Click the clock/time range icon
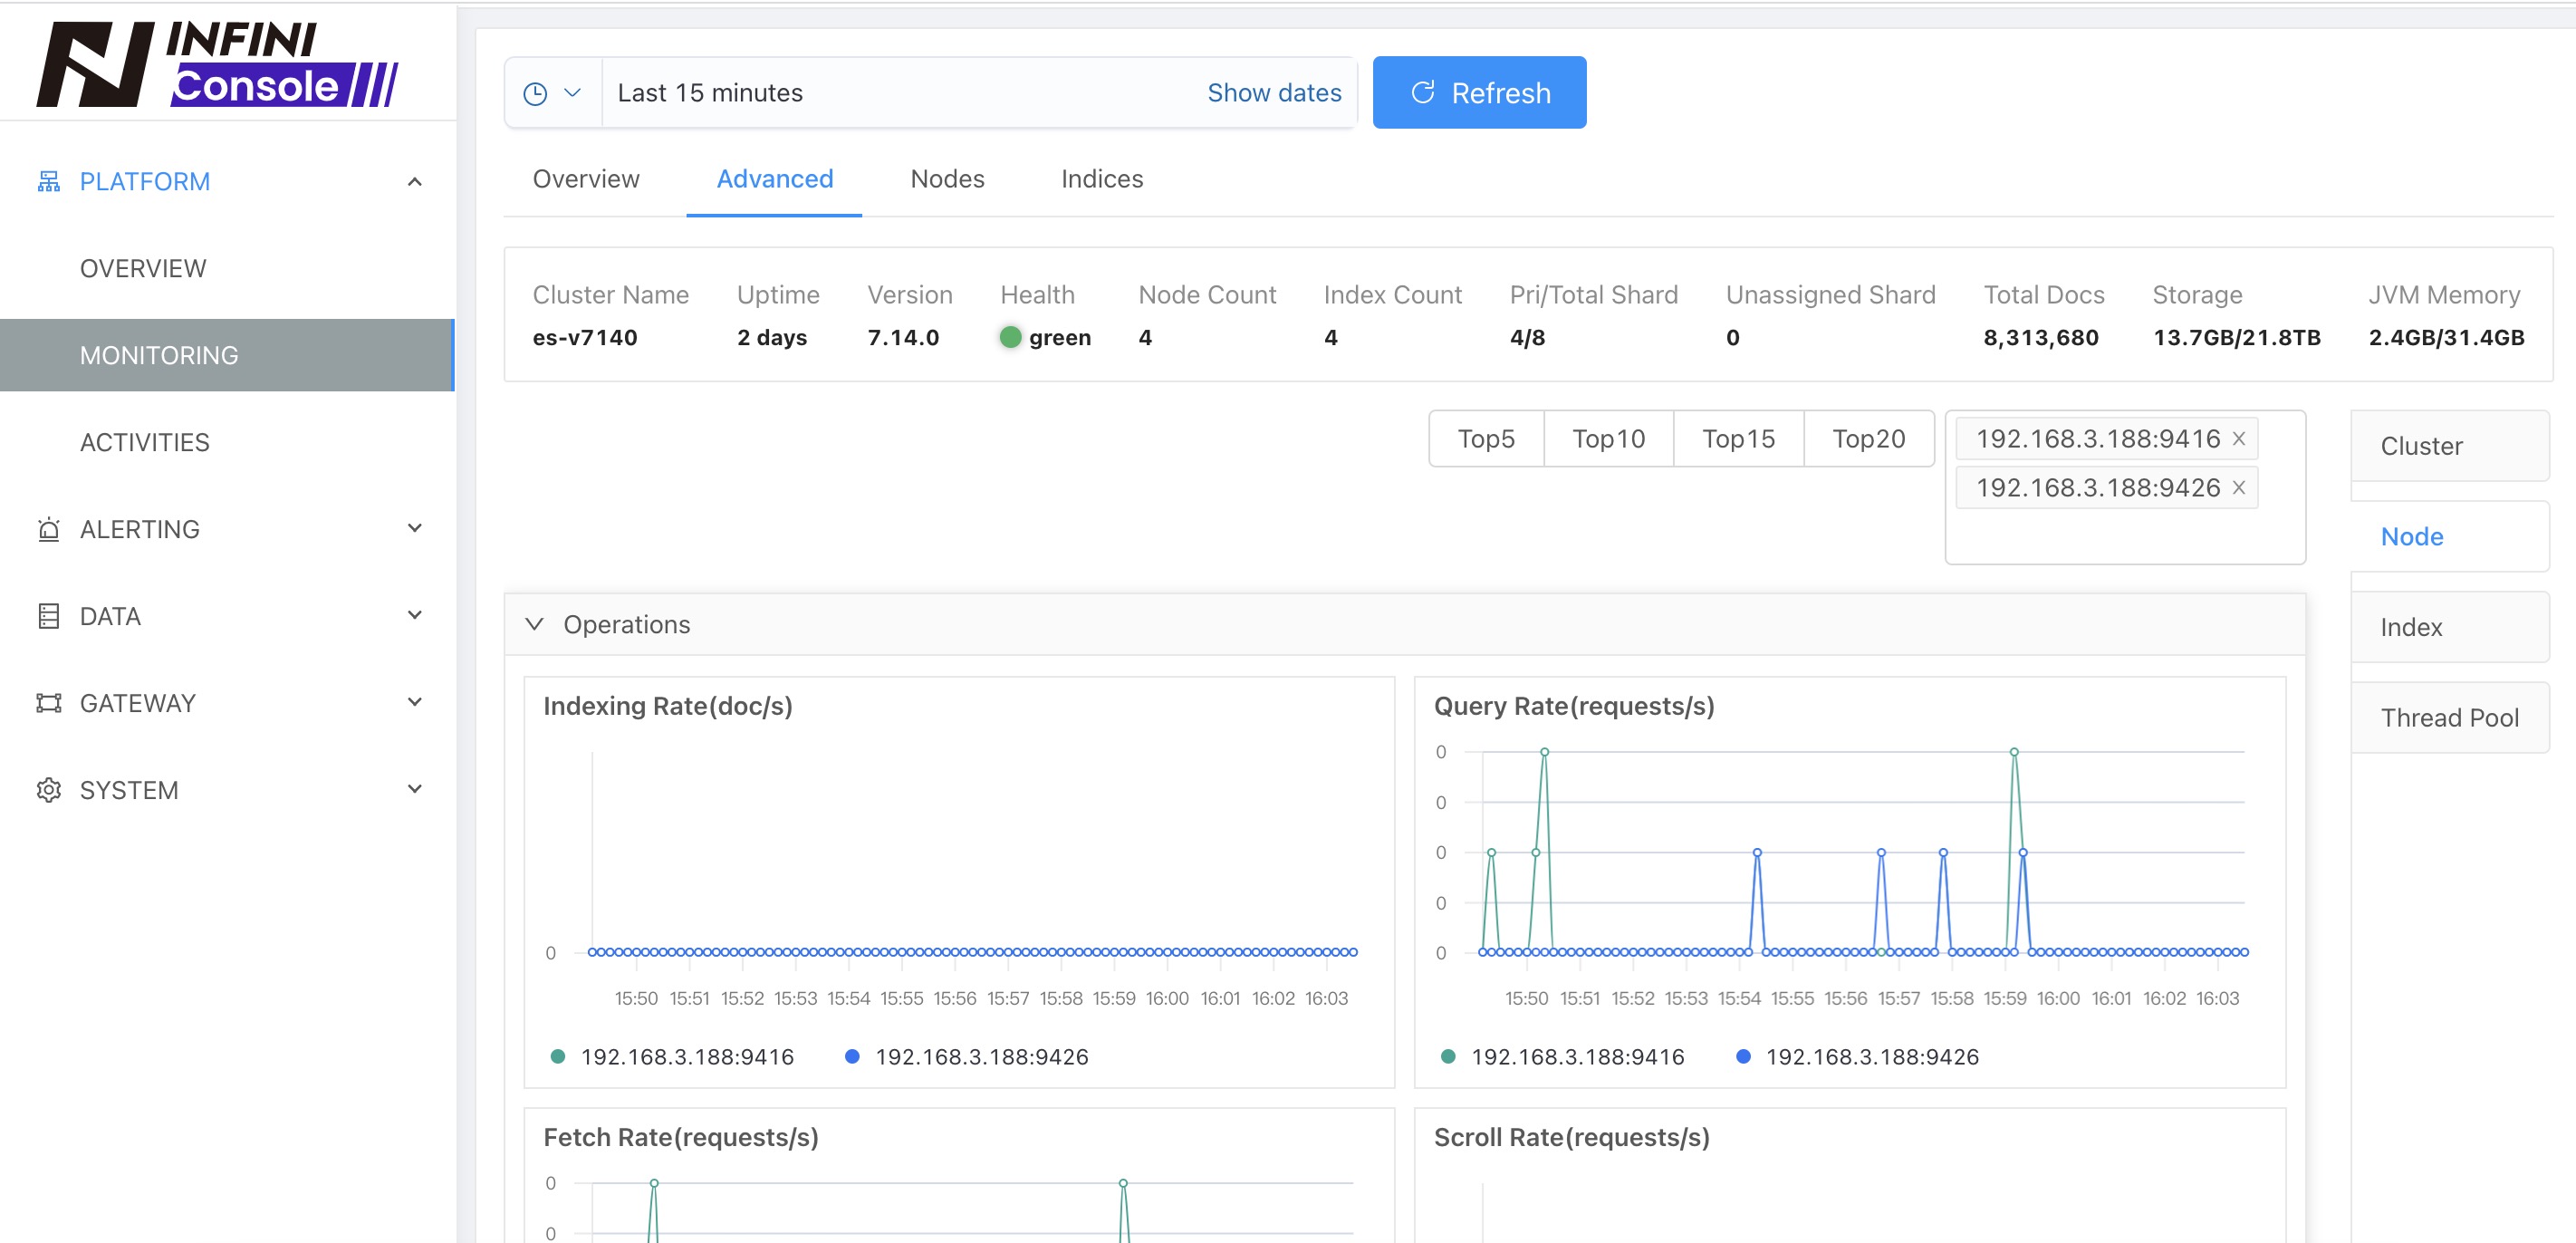Screen dimensions: 2576x1243 [x=535, y=92]
